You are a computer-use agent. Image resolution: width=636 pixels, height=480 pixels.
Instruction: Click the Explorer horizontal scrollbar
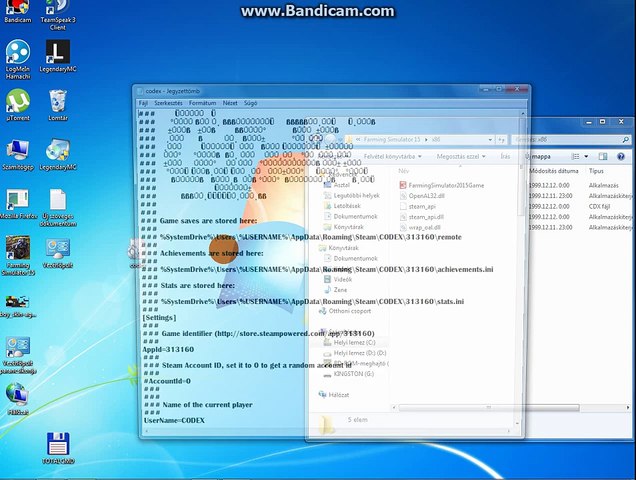(x=489, y=407)
